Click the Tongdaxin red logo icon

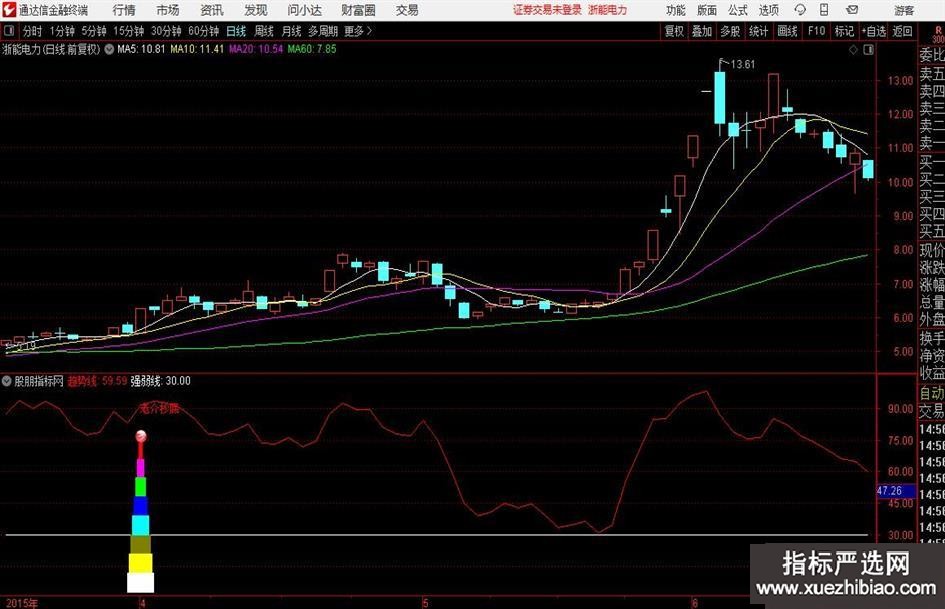tap(9, 10)
